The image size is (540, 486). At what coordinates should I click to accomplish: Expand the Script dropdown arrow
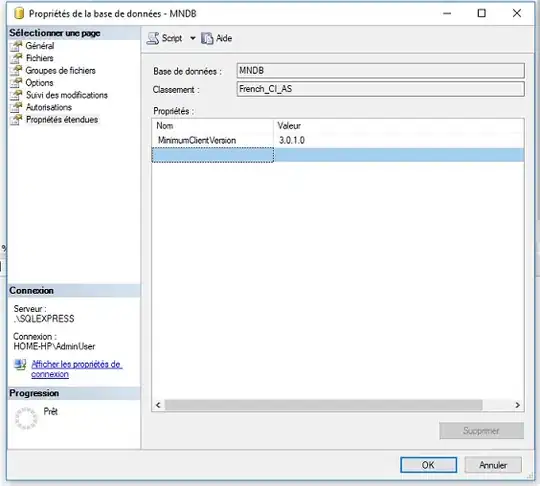coord(193,38)
